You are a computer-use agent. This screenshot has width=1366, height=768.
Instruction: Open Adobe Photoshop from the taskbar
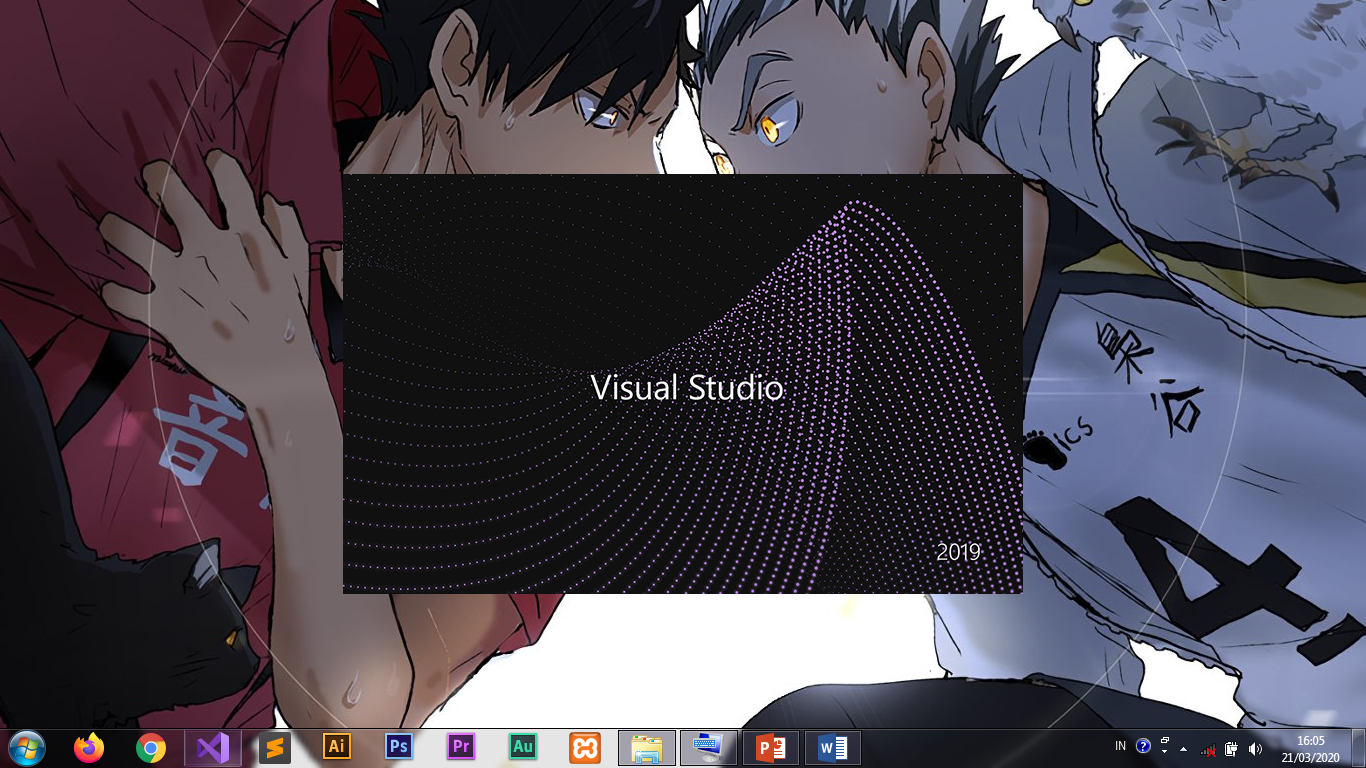(x=399, y=747)
